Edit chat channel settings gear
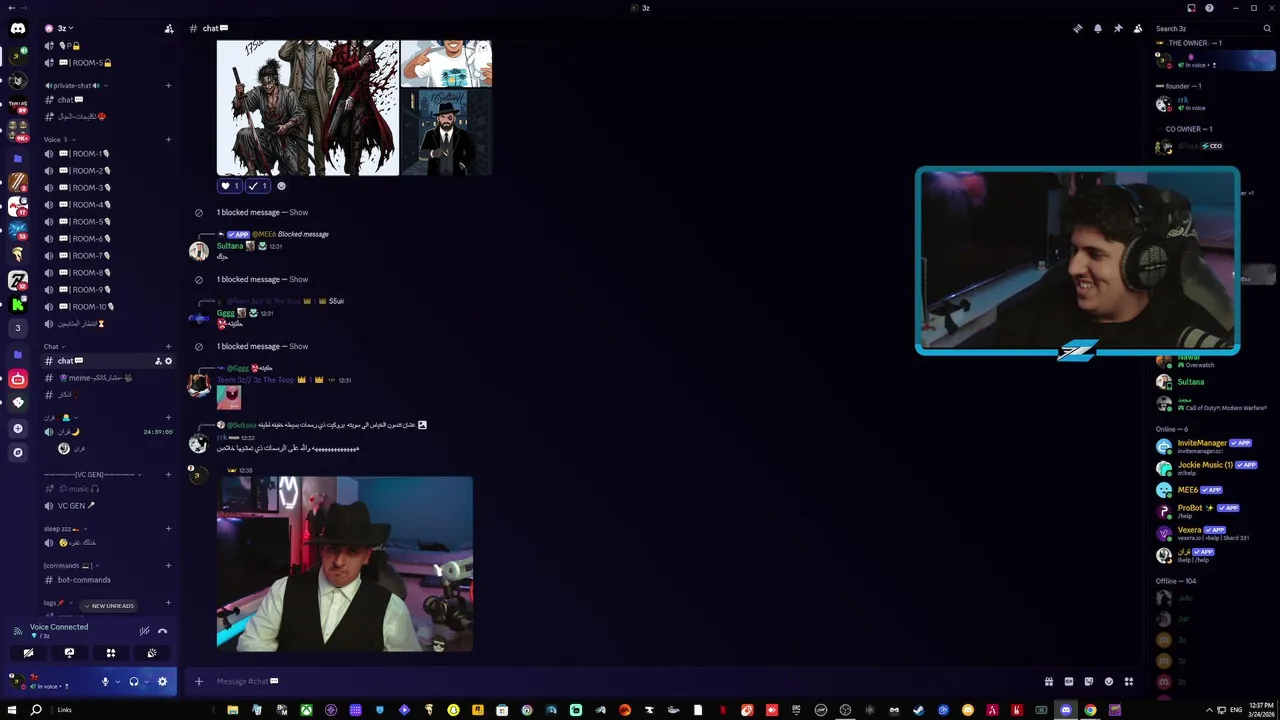The width and height of the screenshot is (1280, 720). [168, 360]
